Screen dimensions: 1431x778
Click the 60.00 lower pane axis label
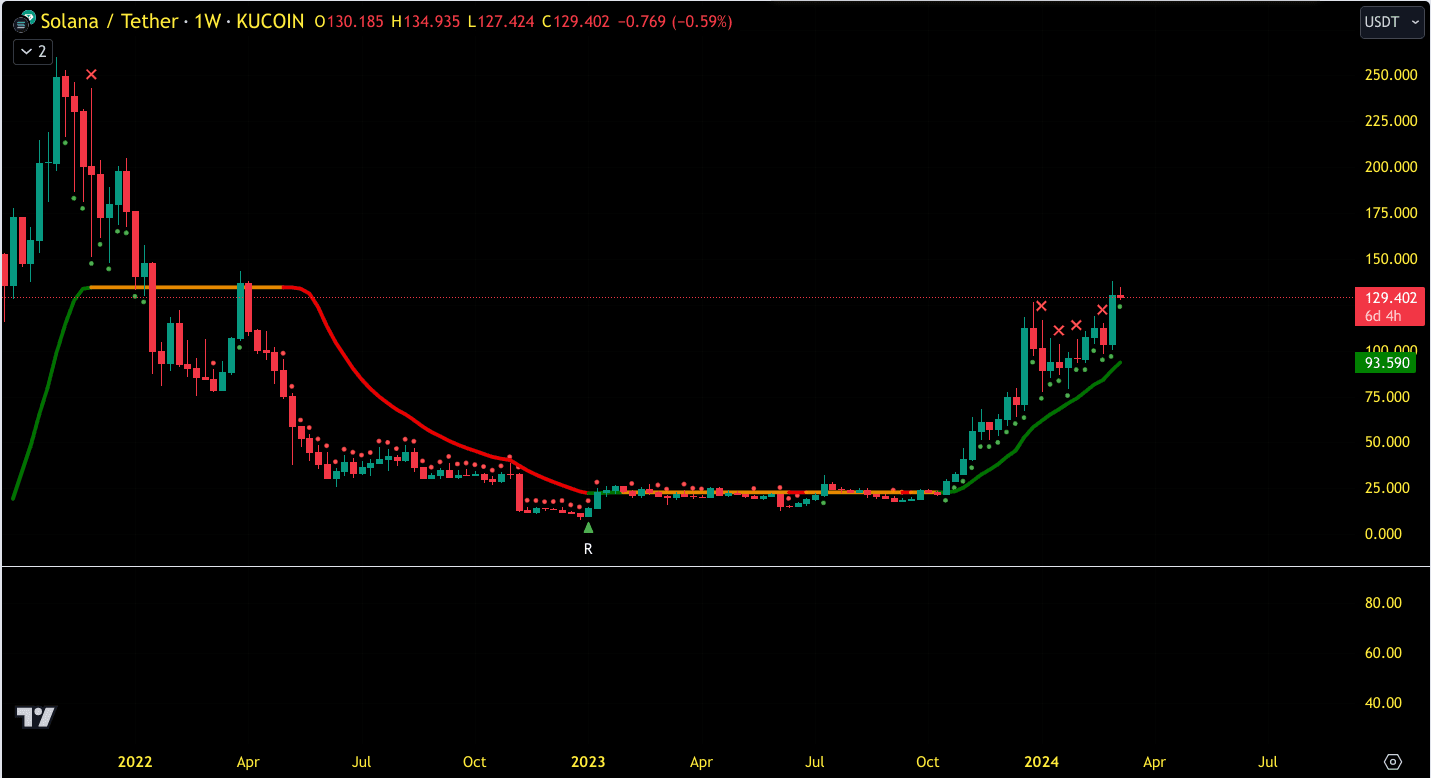tap(1383, 653)
